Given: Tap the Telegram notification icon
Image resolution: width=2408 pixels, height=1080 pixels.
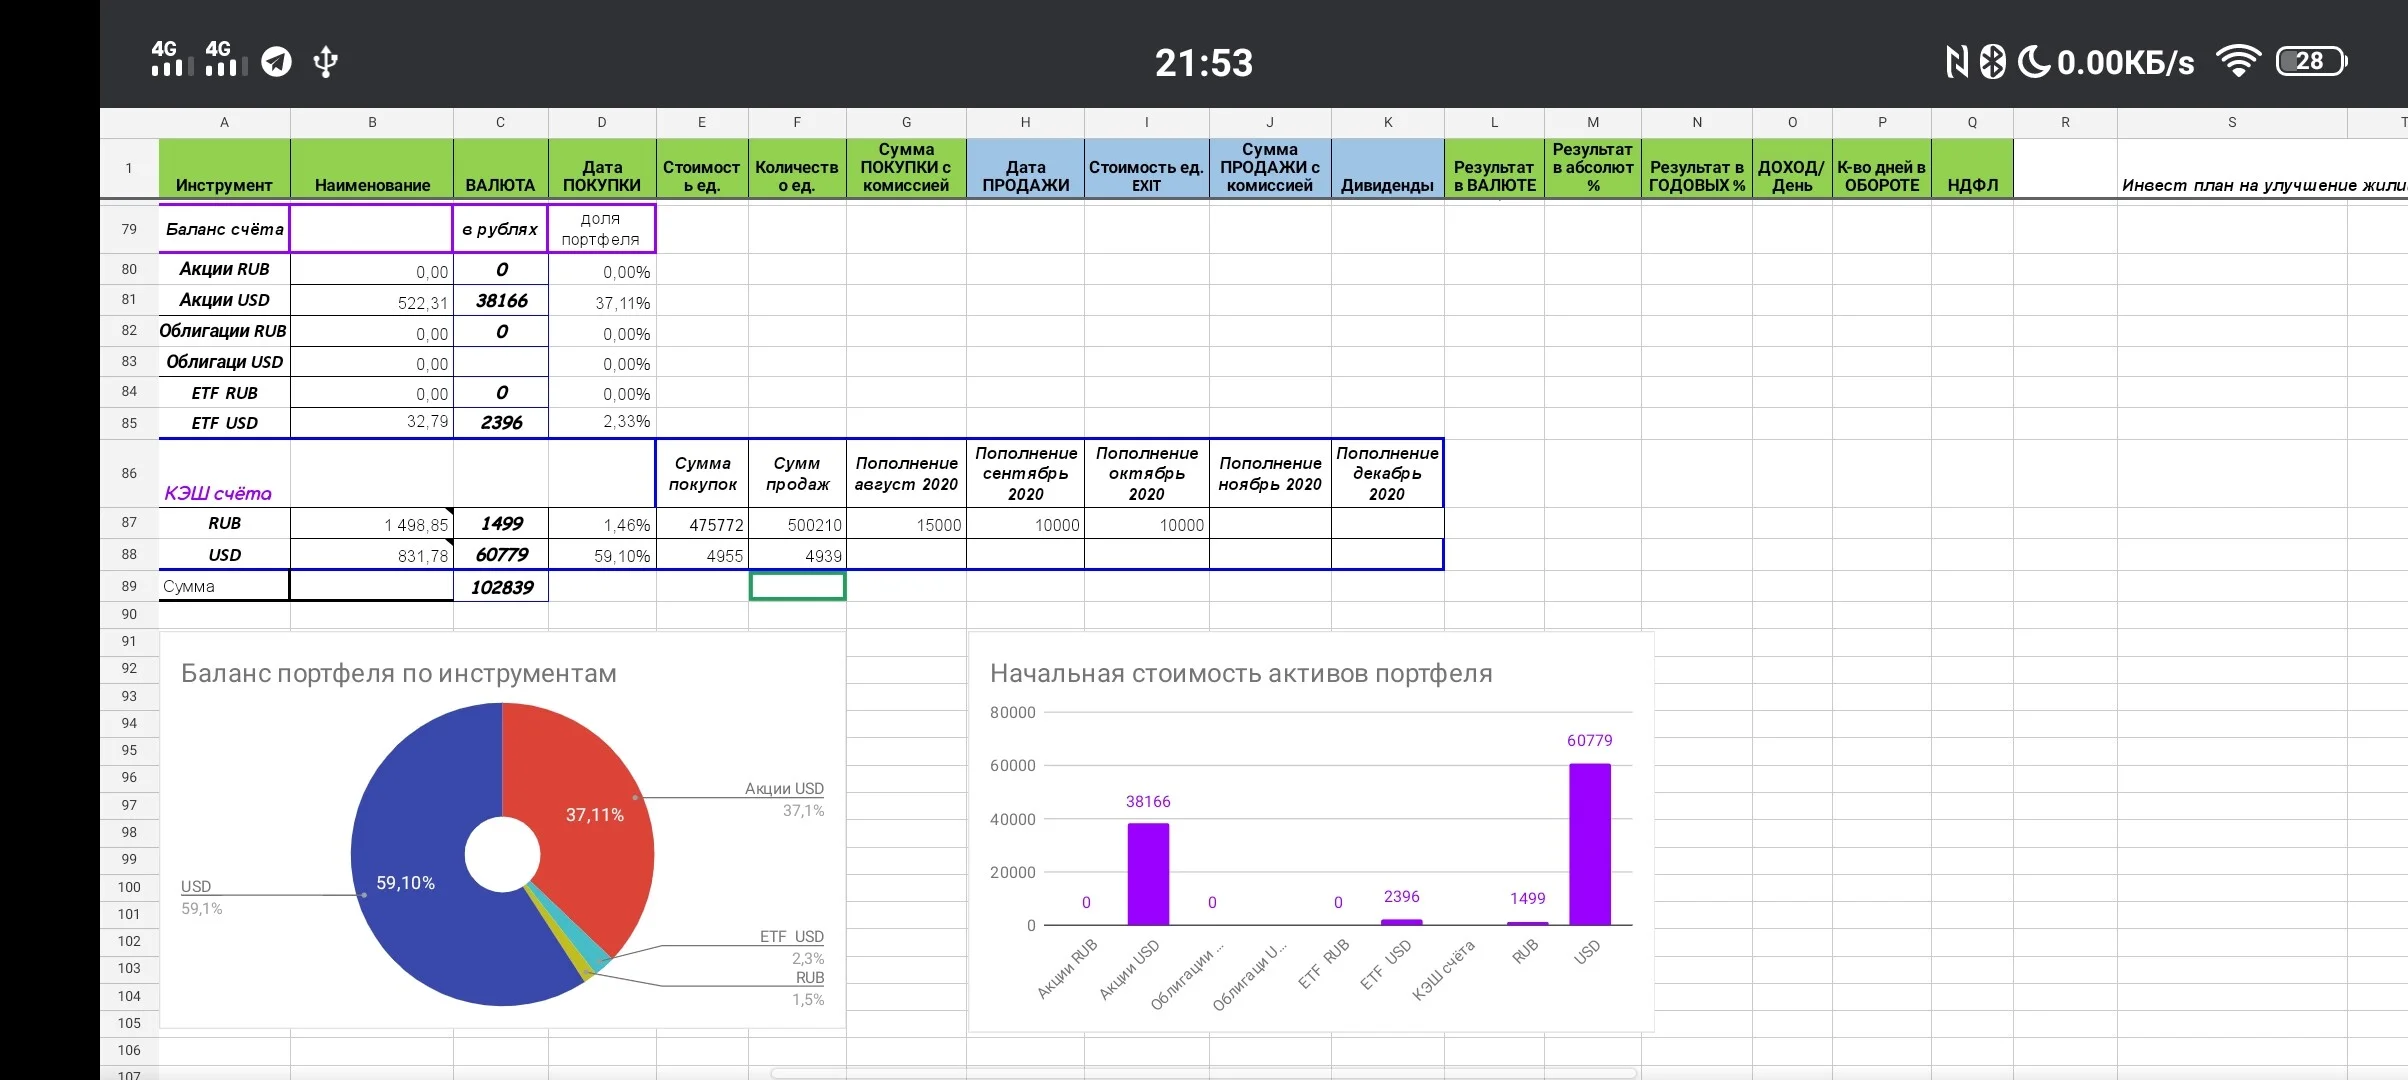Looking at the screenshot, I should (x=277, y=62).
